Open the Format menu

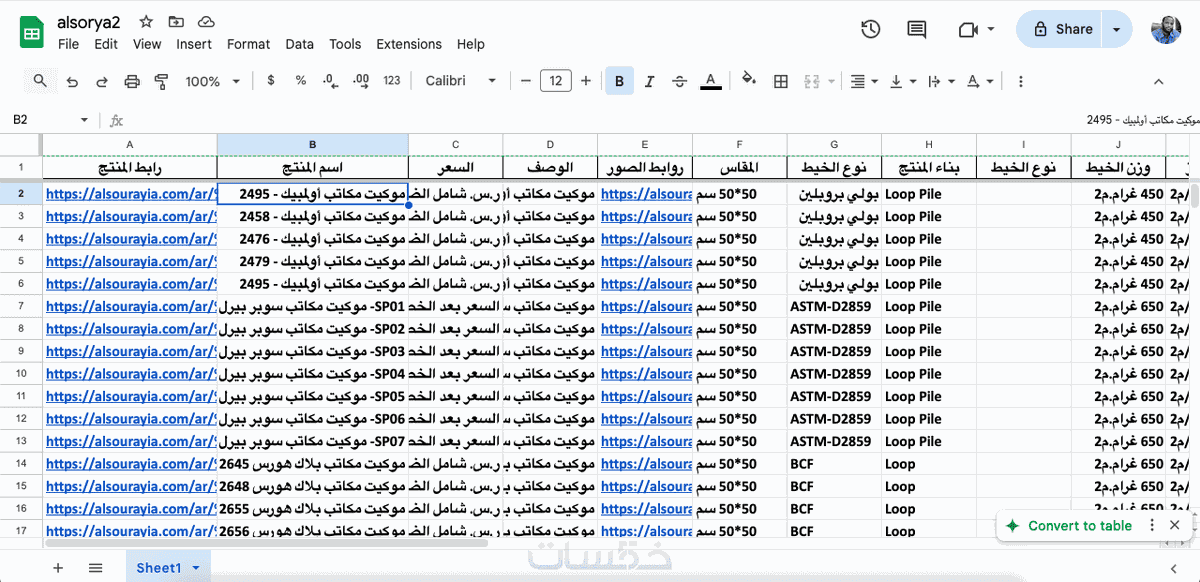248,44
